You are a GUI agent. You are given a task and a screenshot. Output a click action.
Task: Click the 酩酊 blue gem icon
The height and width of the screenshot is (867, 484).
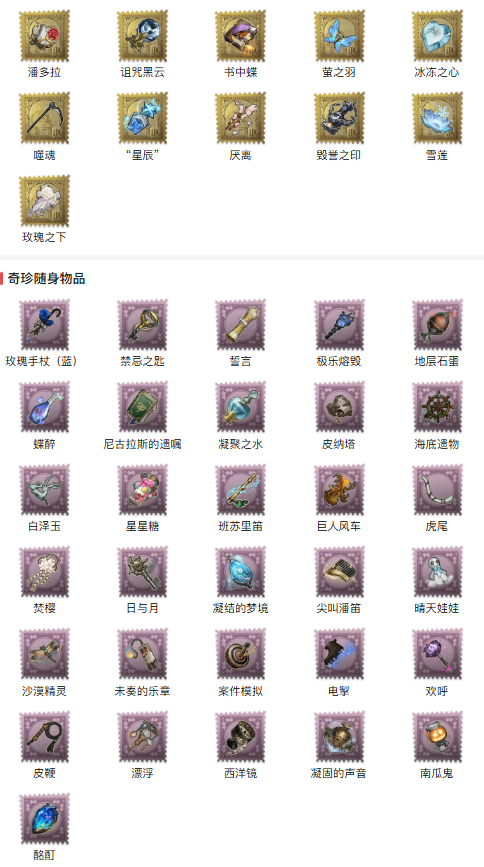pos(44,819)
